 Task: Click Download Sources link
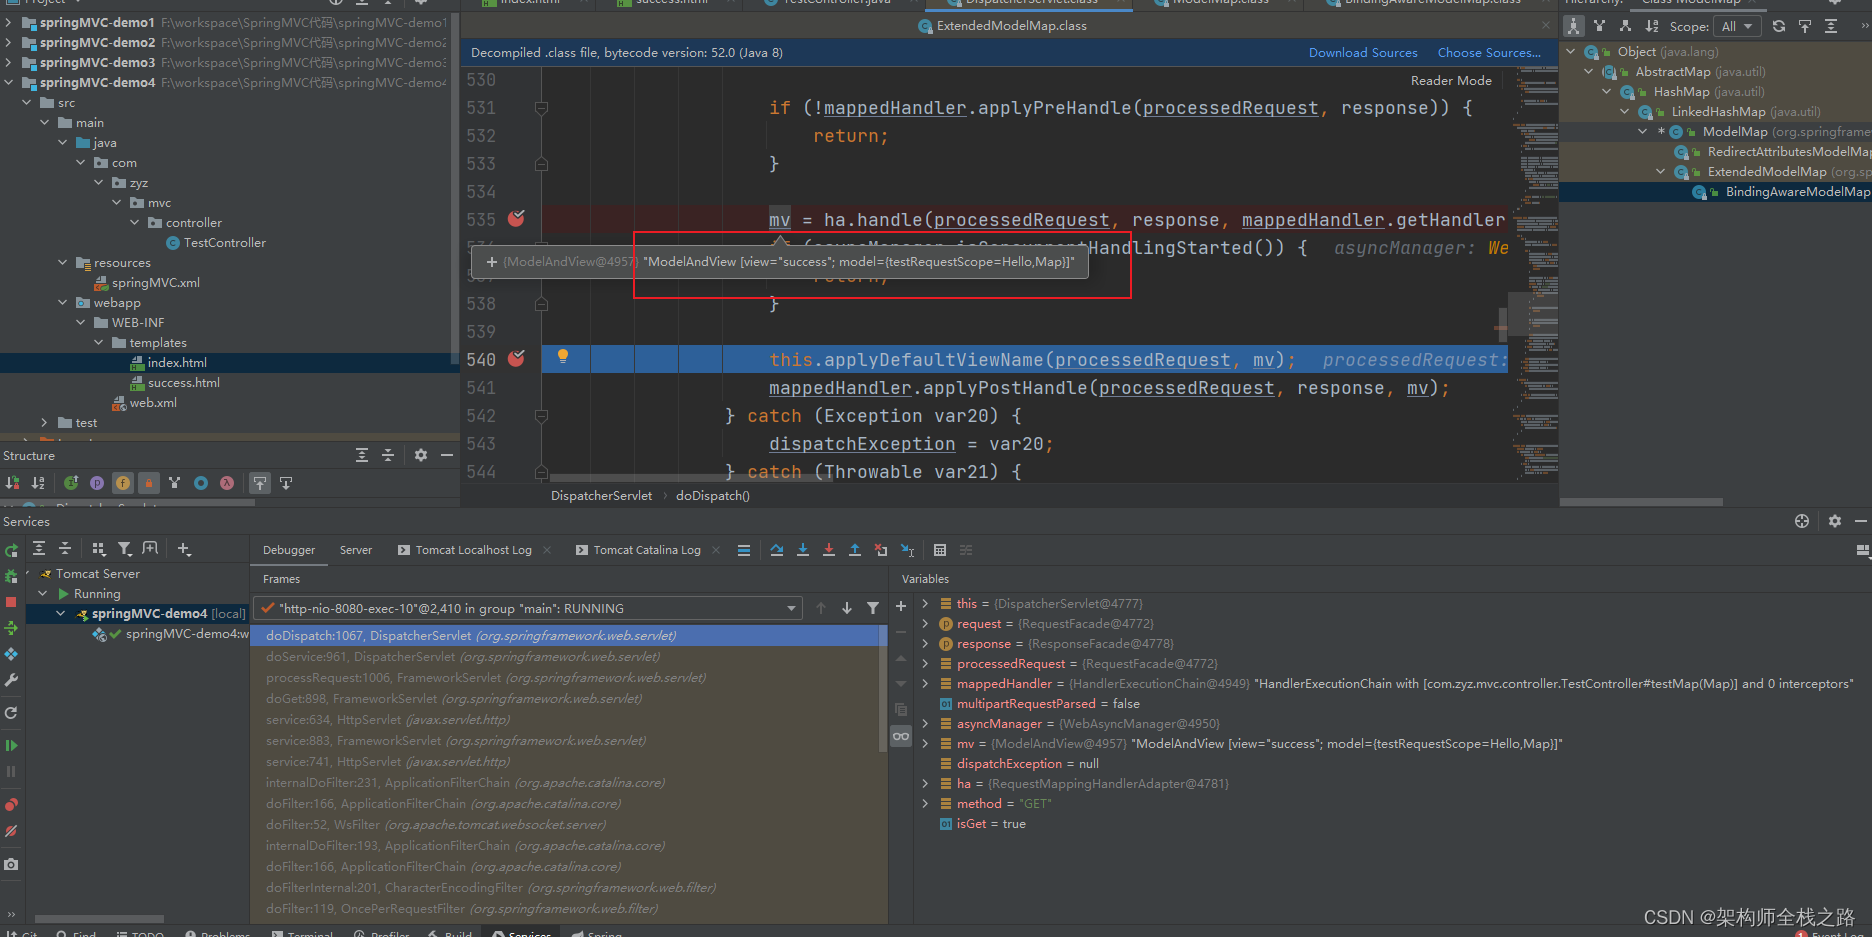1363,53
